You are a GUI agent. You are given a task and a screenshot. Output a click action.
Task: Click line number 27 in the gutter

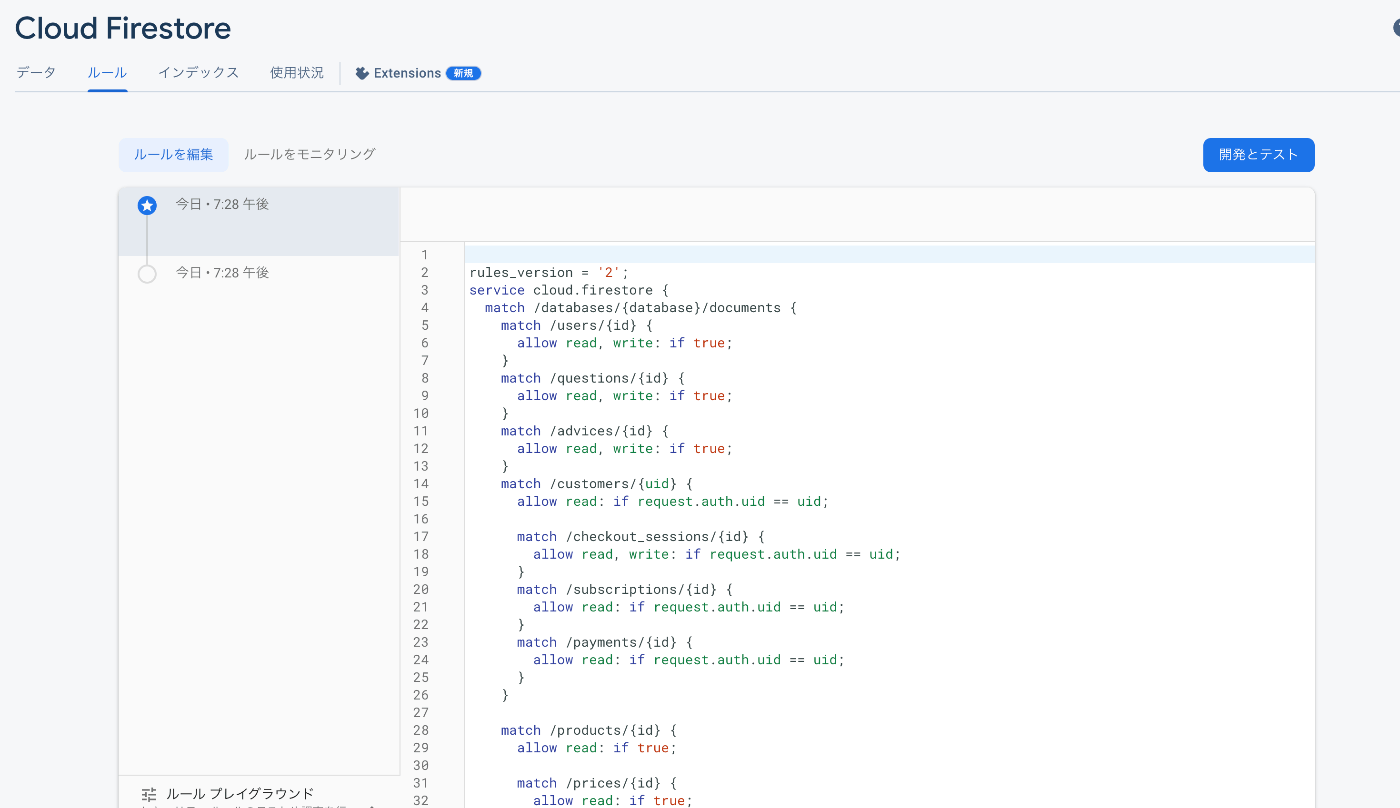(420, 713)
